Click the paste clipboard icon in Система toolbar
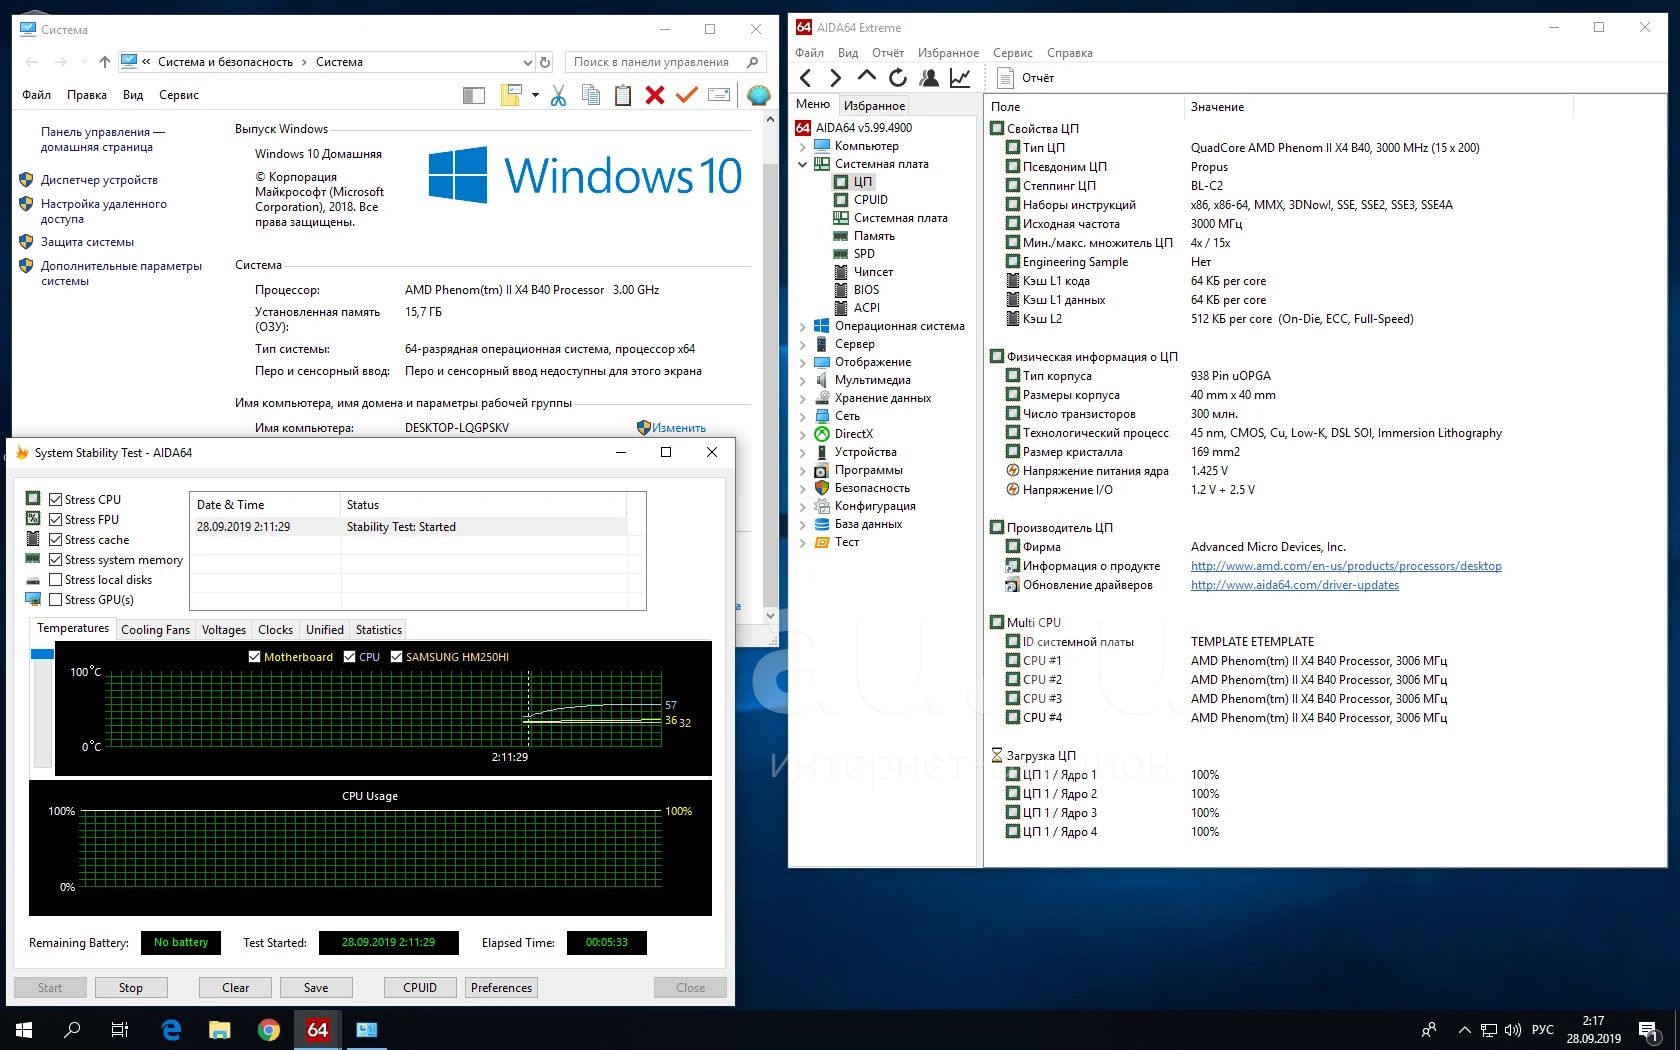Viewport: 1680px width, 1050px height. pyautogui.click(x=623, y=95)
